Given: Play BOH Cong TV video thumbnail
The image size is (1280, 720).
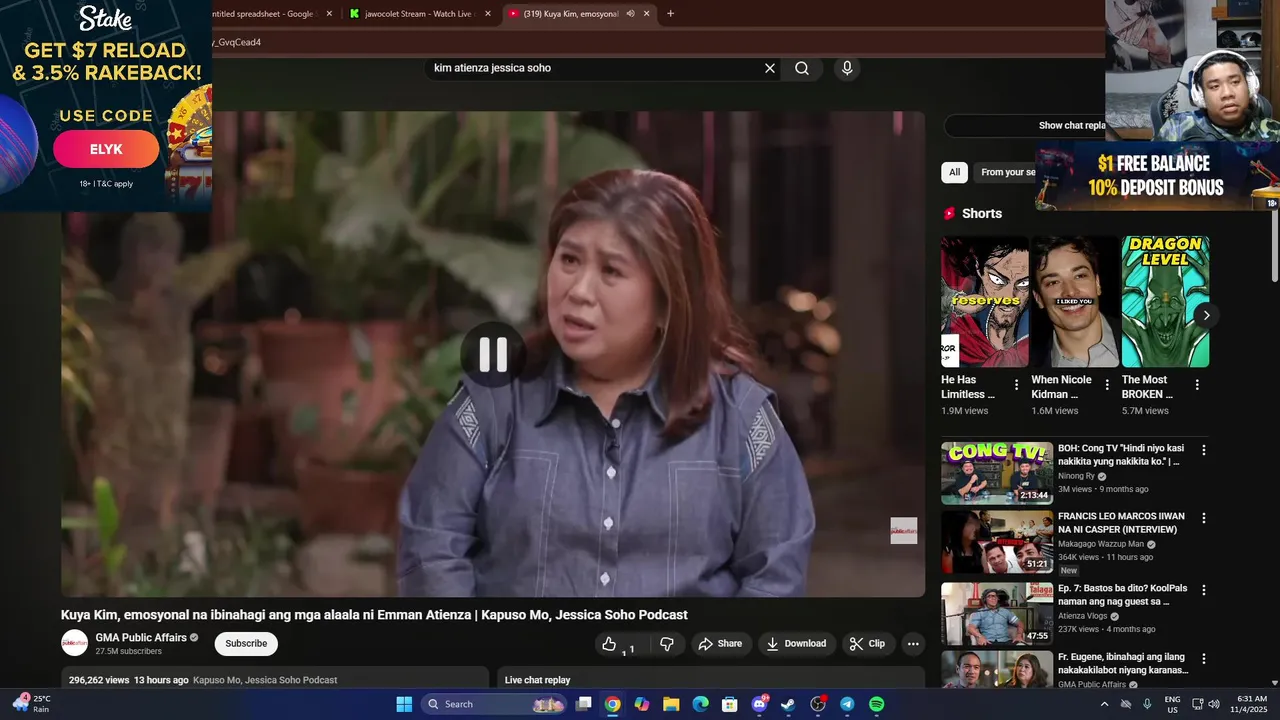Looking at the screenshot, I should [x=997, y=473].
